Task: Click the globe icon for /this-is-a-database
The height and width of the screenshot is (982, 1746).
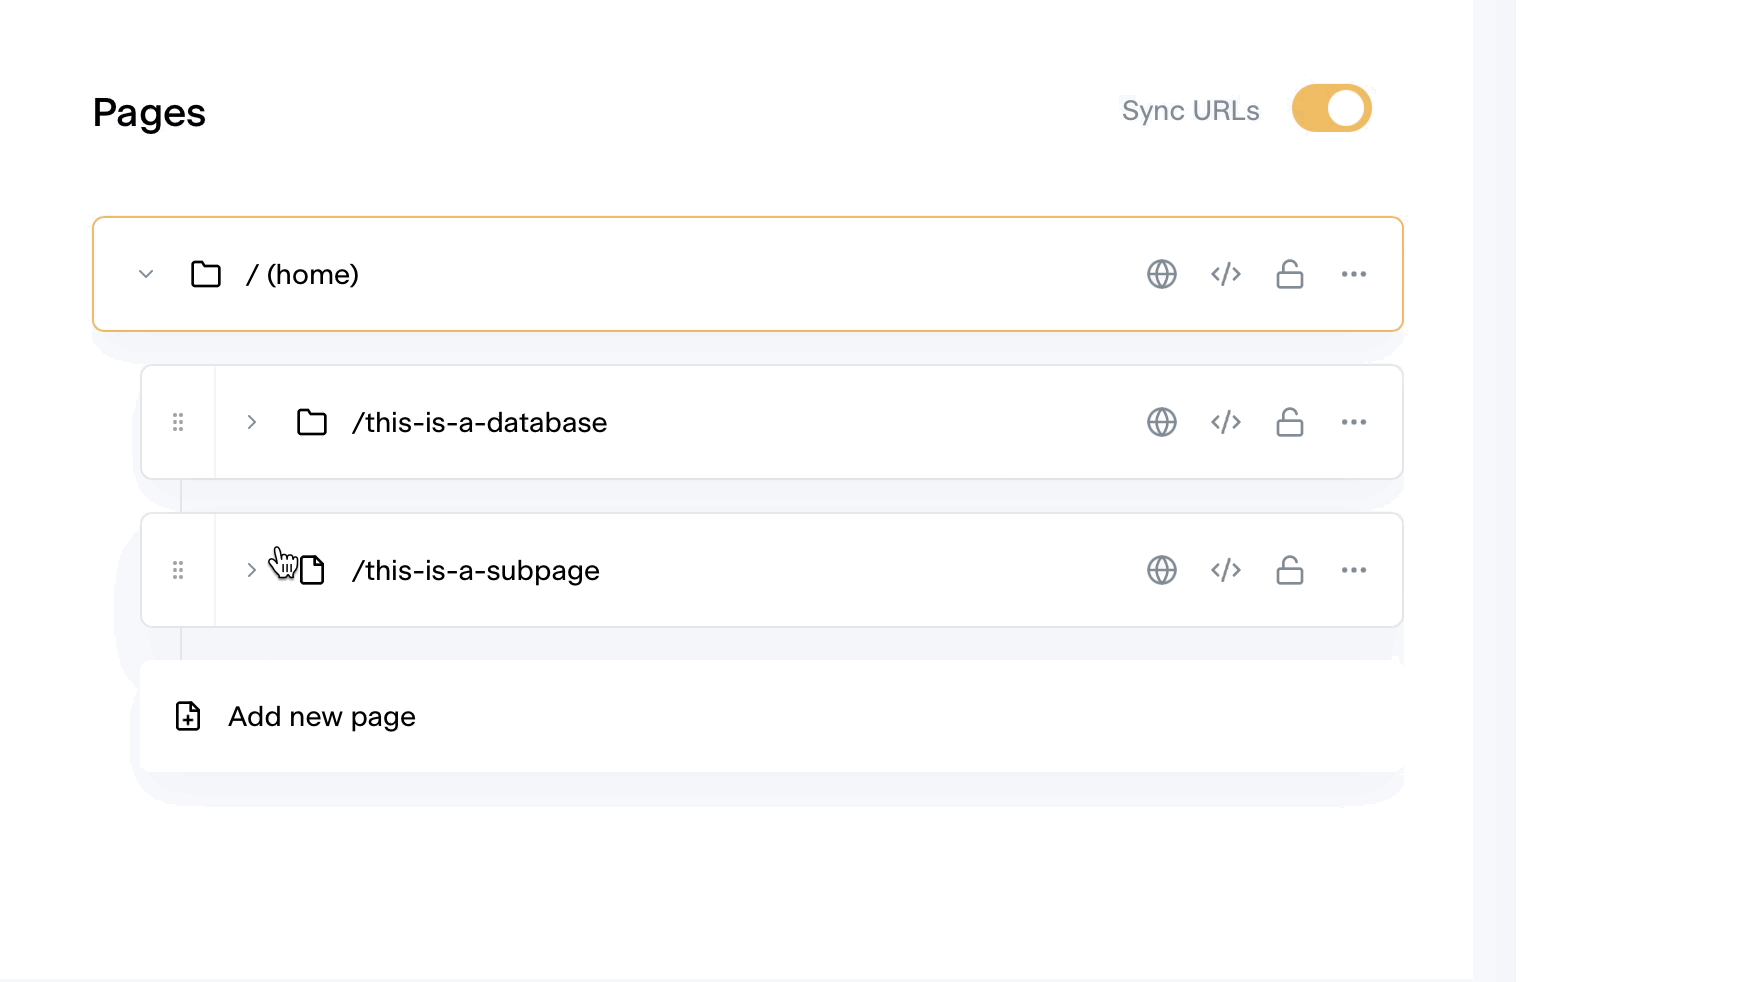Action: click(x=1162, y=422)
